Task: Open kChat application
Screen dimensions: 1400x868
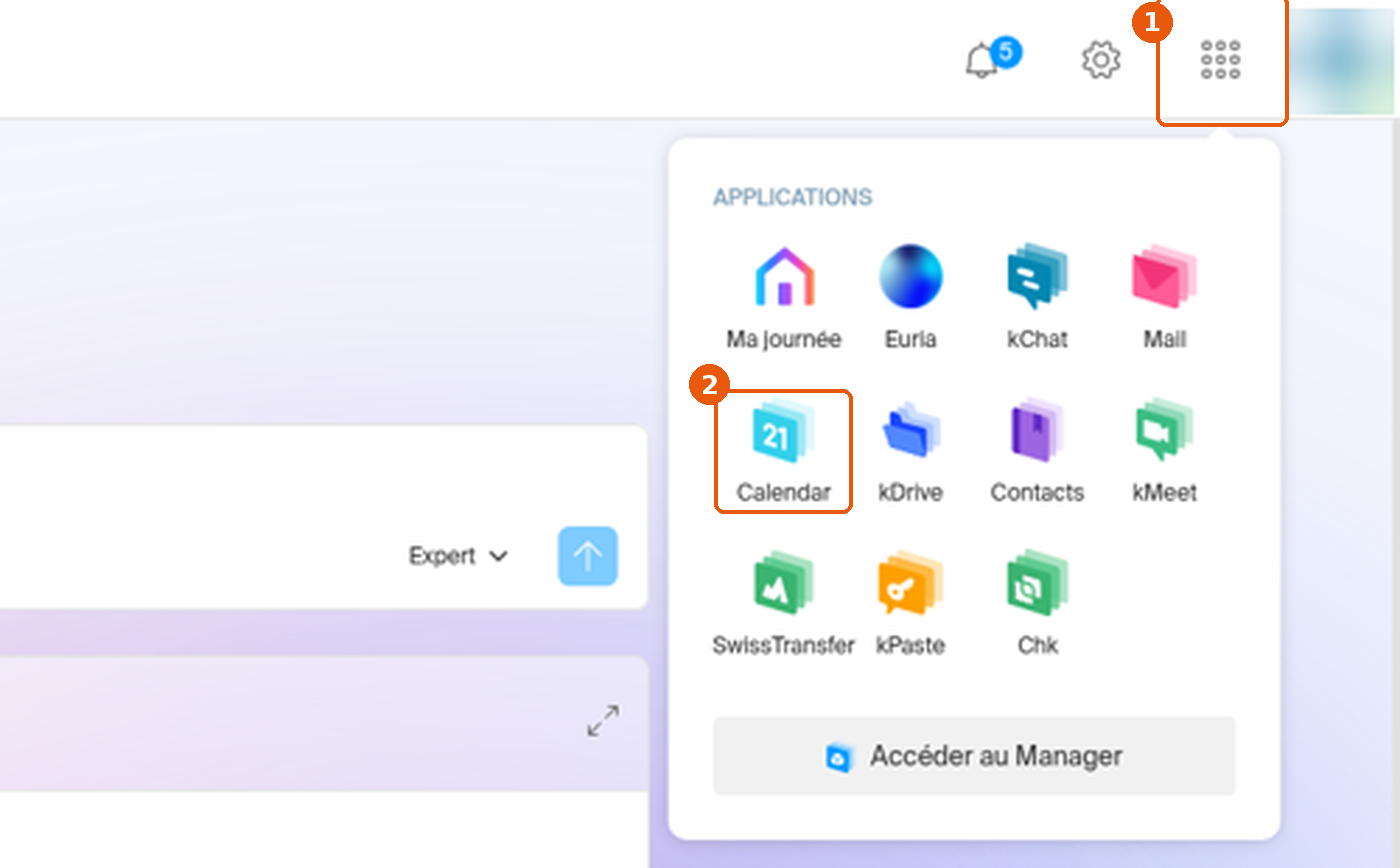Action: pos(1037,297)
